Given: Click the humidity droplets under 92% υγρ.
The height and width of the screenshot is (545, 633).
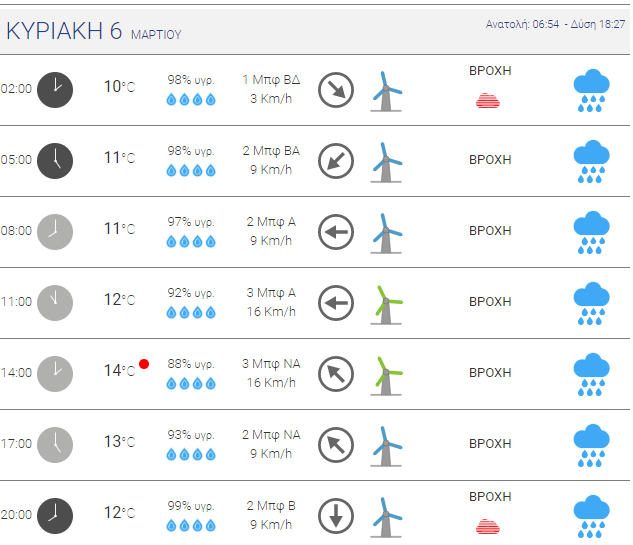Looking at the screenshot, I should click(191, 312).
